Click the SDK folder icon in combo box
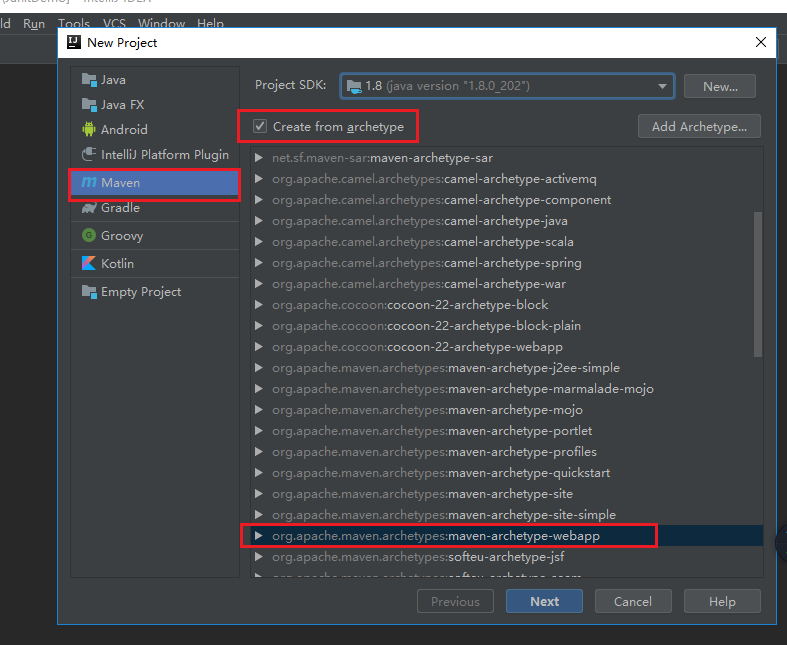This screenshot has width=787, height=645. pyautogui.click(x=354, y=86)
